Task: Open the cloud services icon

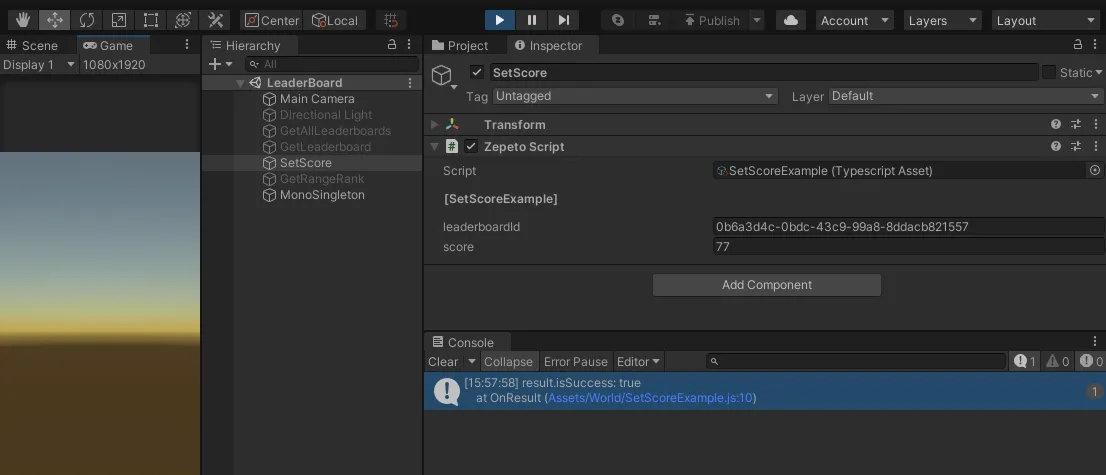Action: point(791,20)
